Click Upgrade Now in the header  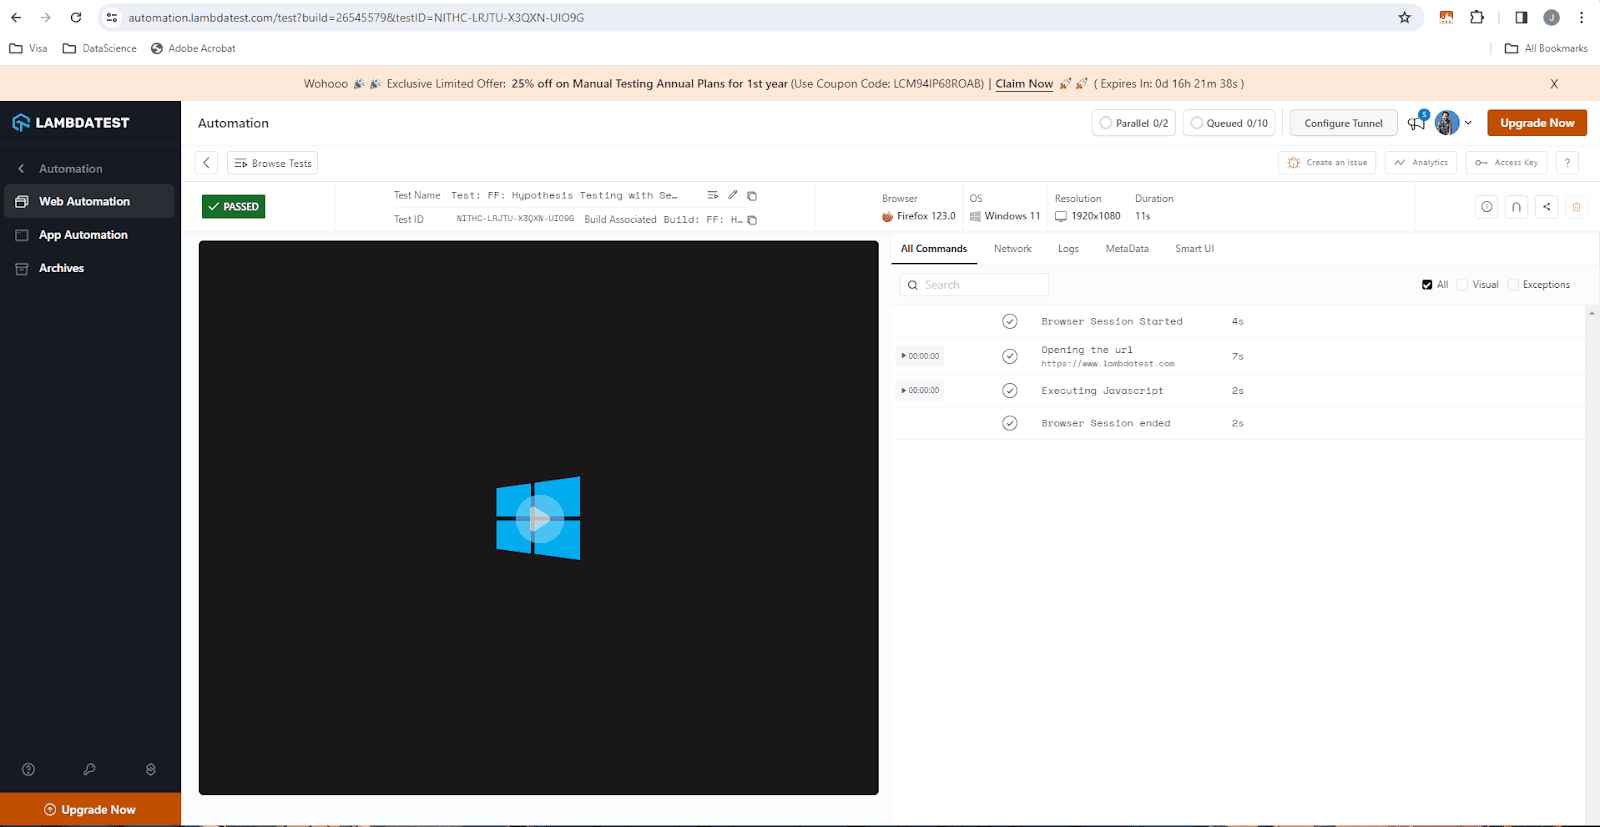(x=1537, y=123)
